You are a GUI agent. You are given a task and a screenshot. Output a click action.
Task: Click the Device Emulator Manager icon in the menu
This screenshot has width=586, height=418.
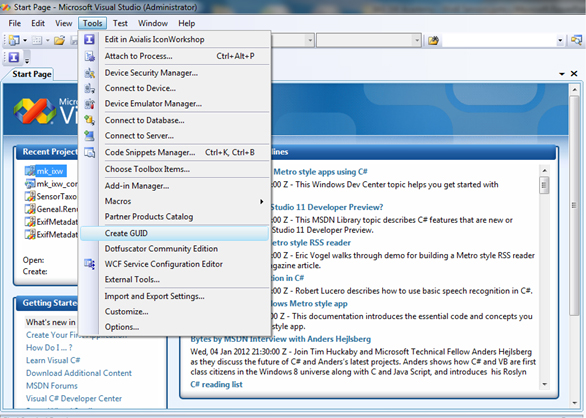(90, 104)
